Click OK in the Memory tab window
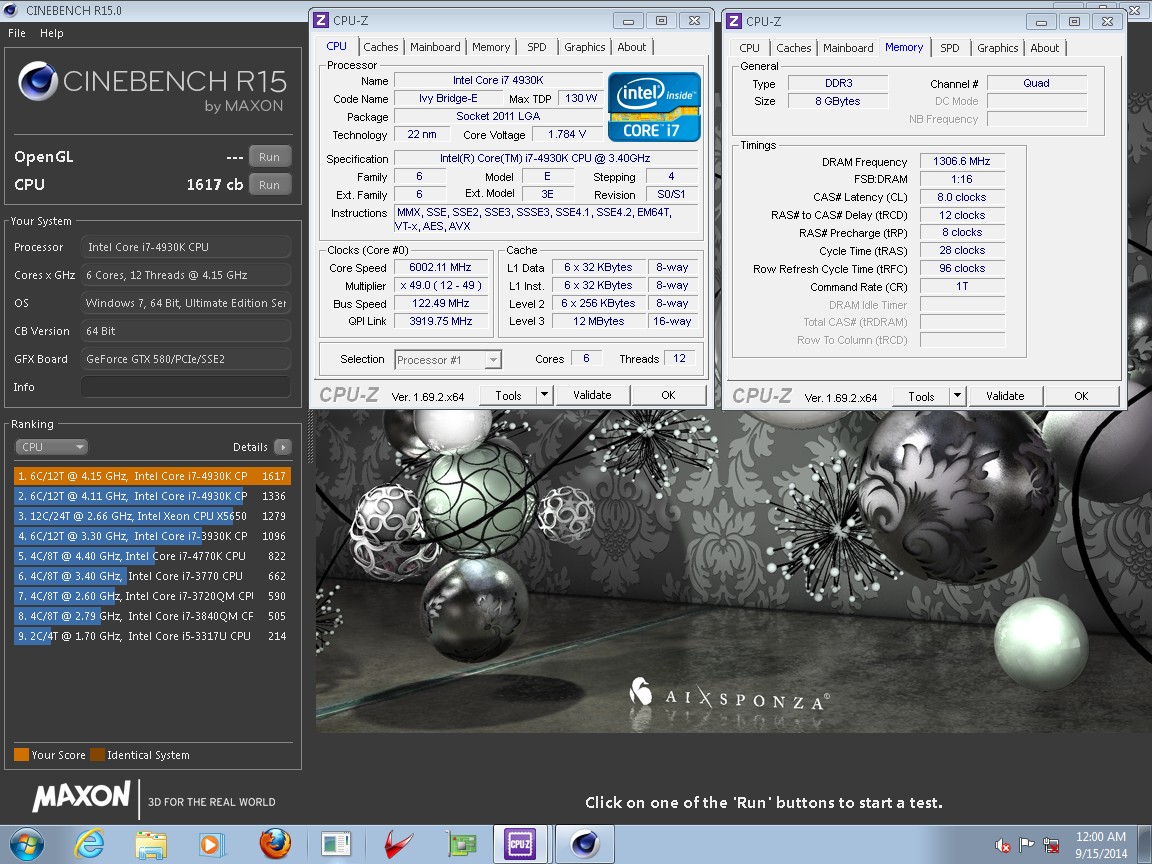The height and width of the screenshot is (864, 1152). (x=1081, y=396)
